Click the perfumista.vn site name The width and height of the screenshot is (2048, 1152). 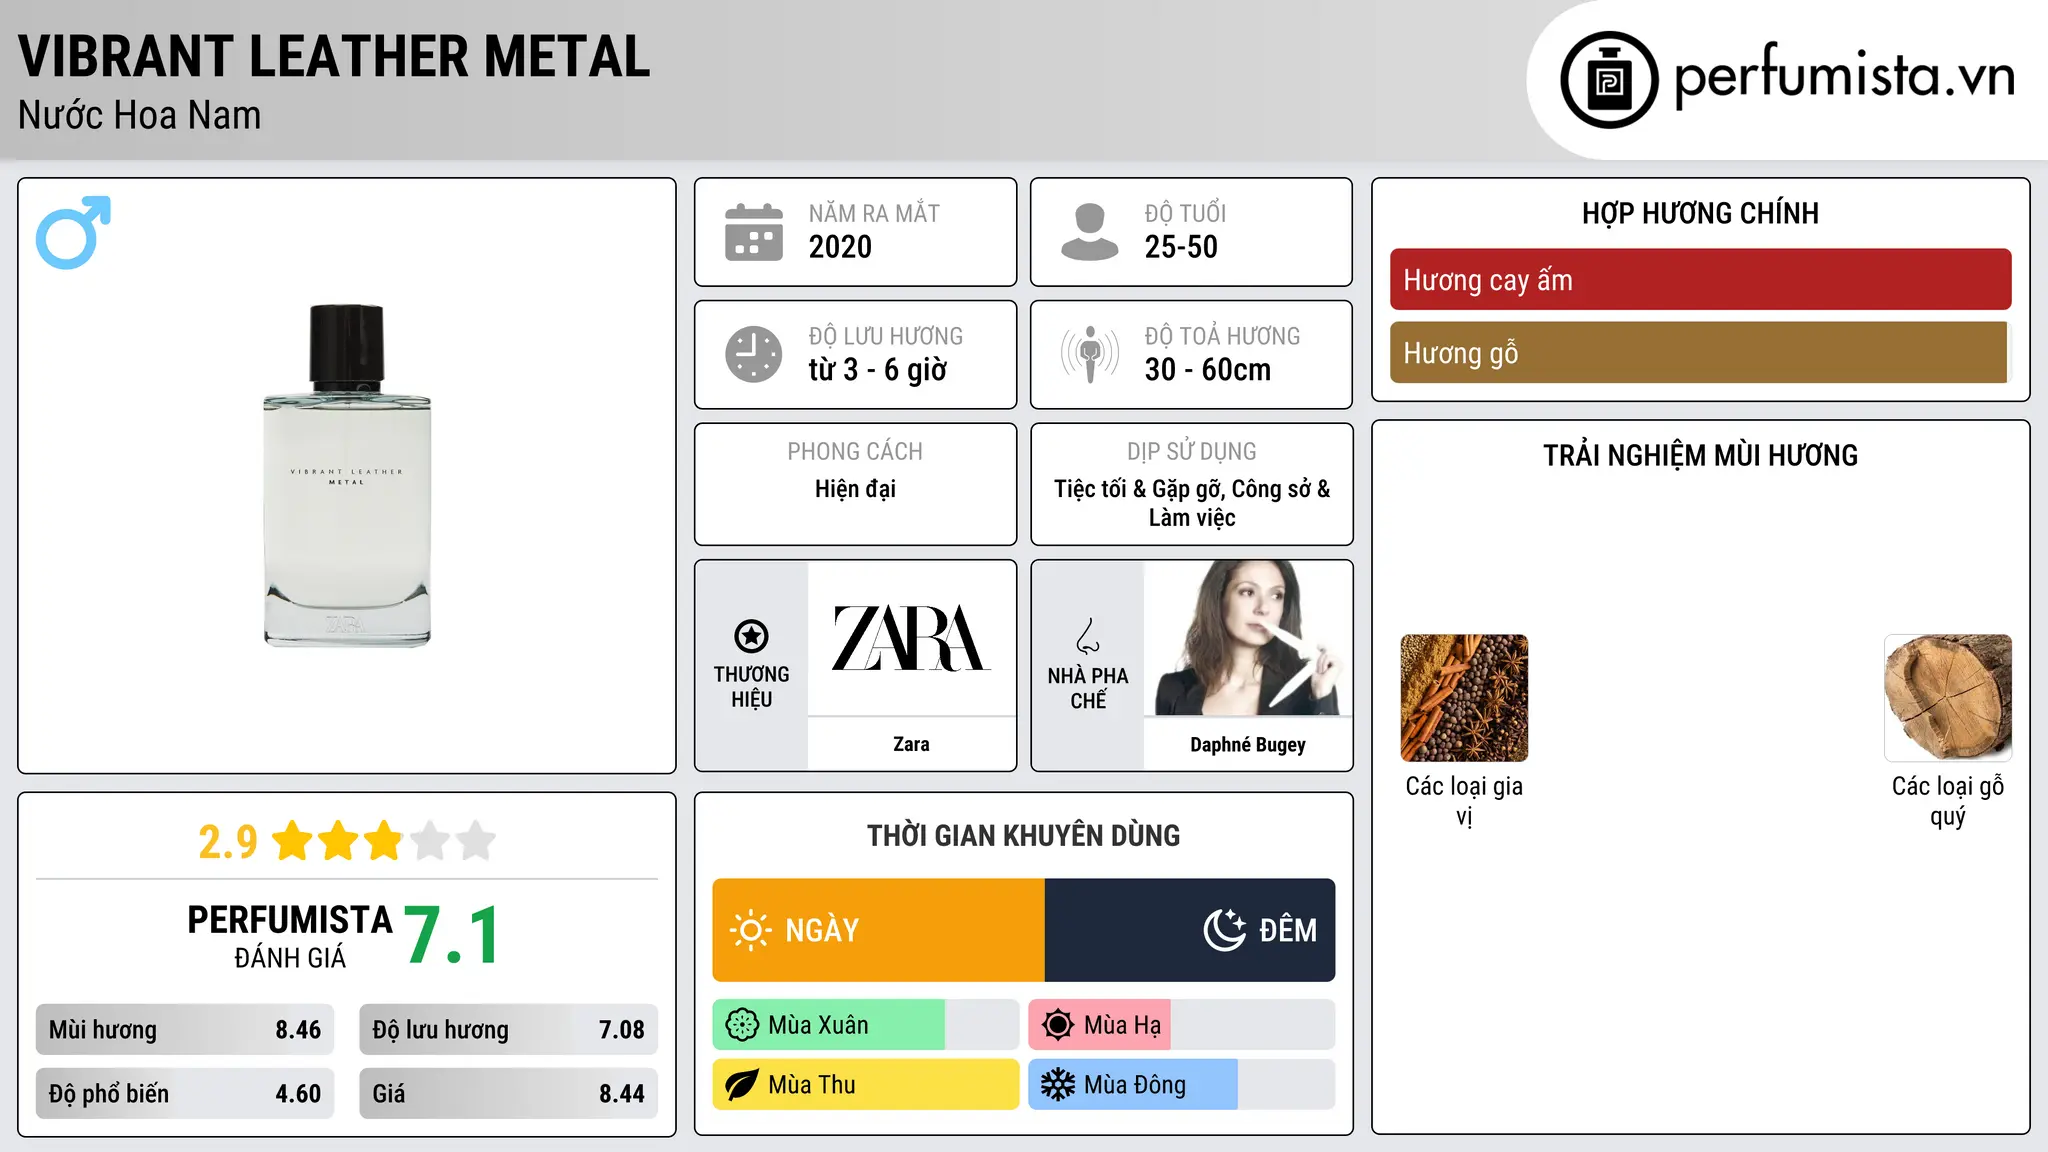1845,76
